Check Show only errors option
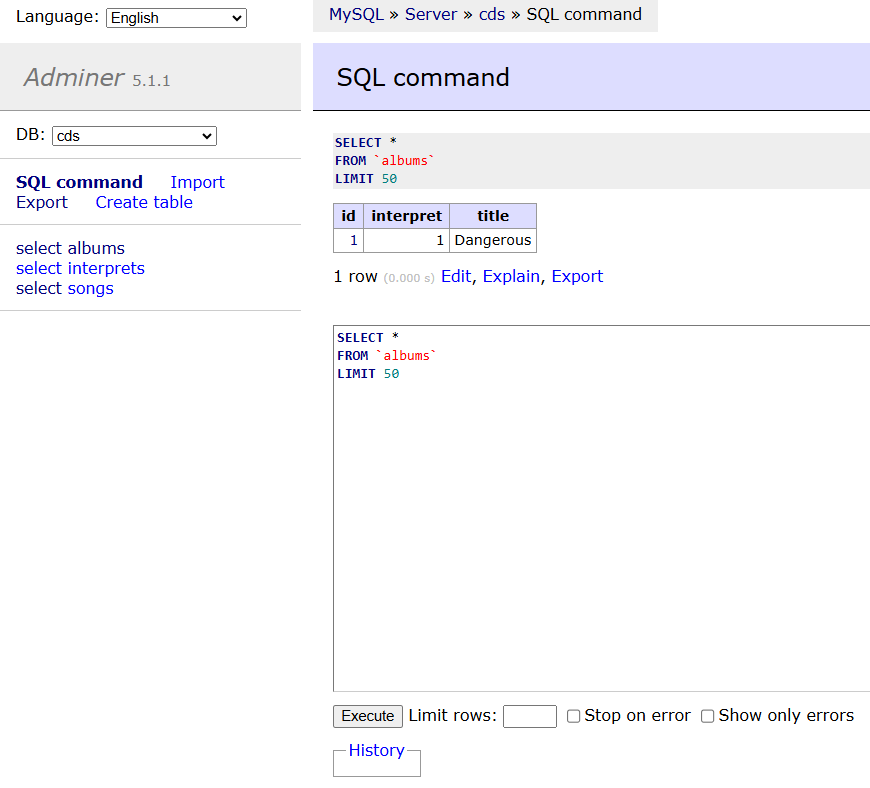870x788 pixels. pyautogui.click(x=707, y=716)
